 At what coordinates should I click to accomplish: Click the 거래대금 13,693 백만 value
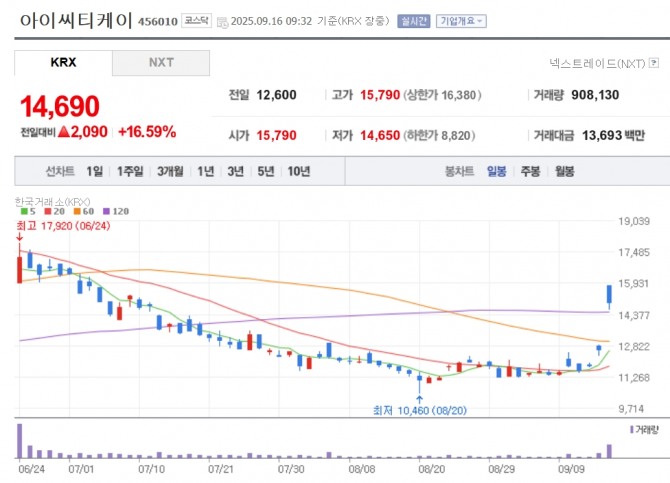pos(613,135)
